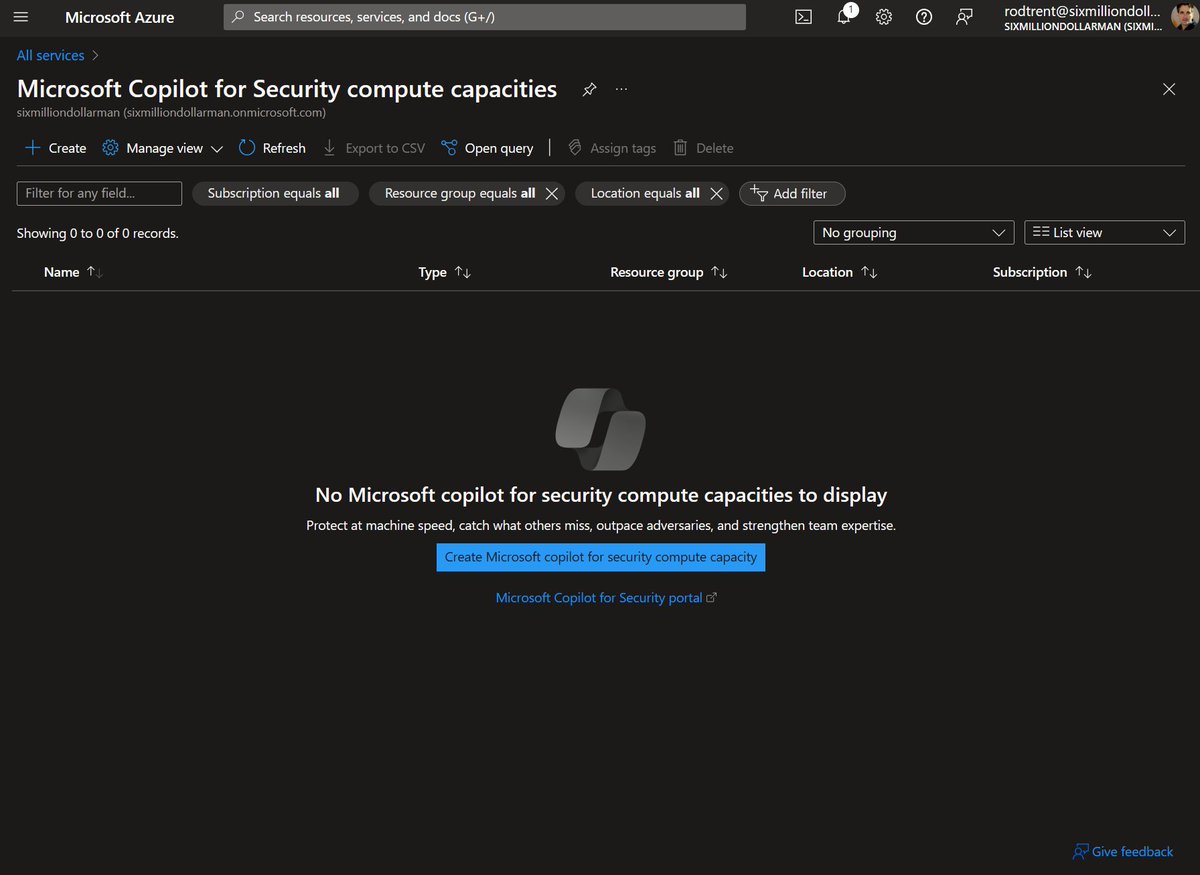This screenshot has height=875, width=1200.
Task: Click Give feedback link
Action: pos(1123,852)
